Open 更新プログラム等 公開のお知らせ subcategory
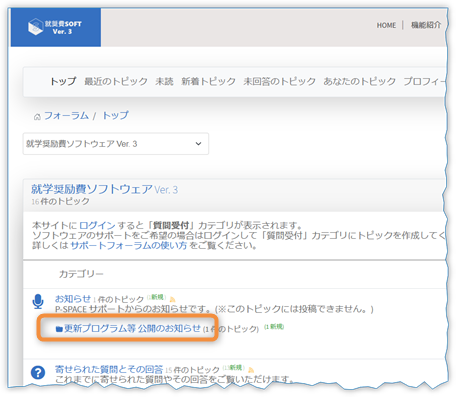 coord(133,329)
